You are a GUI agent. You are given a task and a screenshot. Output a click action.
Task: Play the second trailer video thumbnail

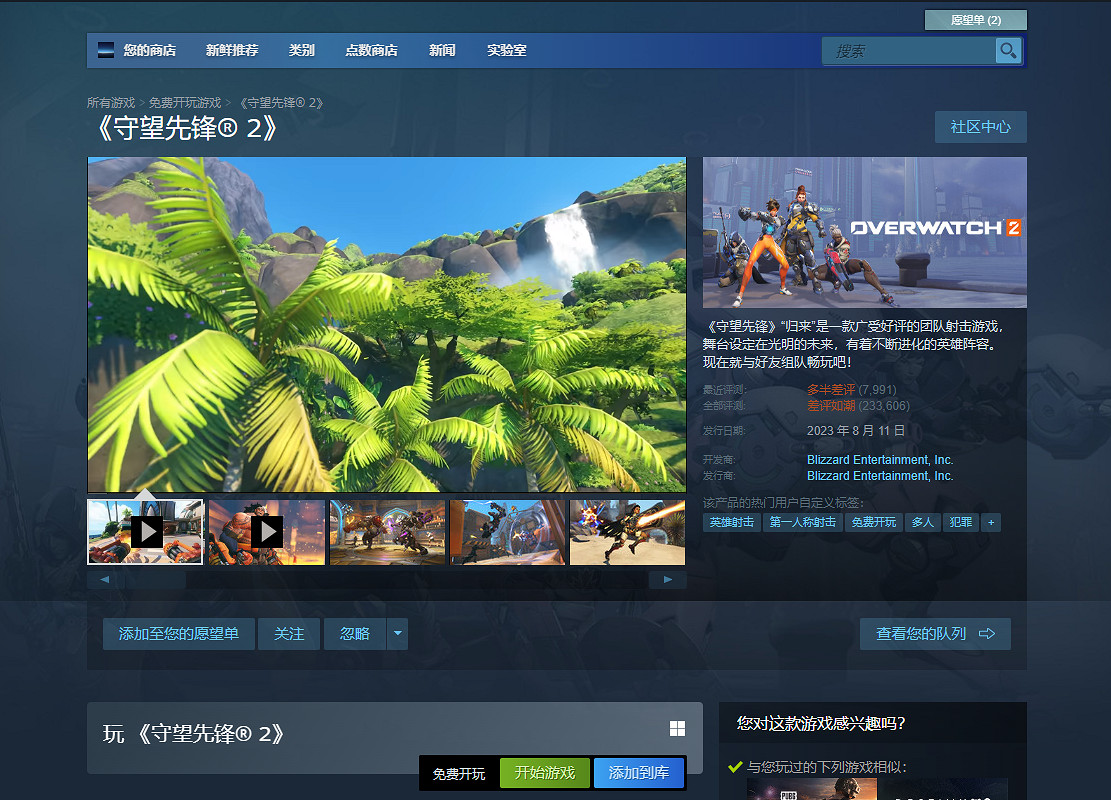tap(265, 531)
